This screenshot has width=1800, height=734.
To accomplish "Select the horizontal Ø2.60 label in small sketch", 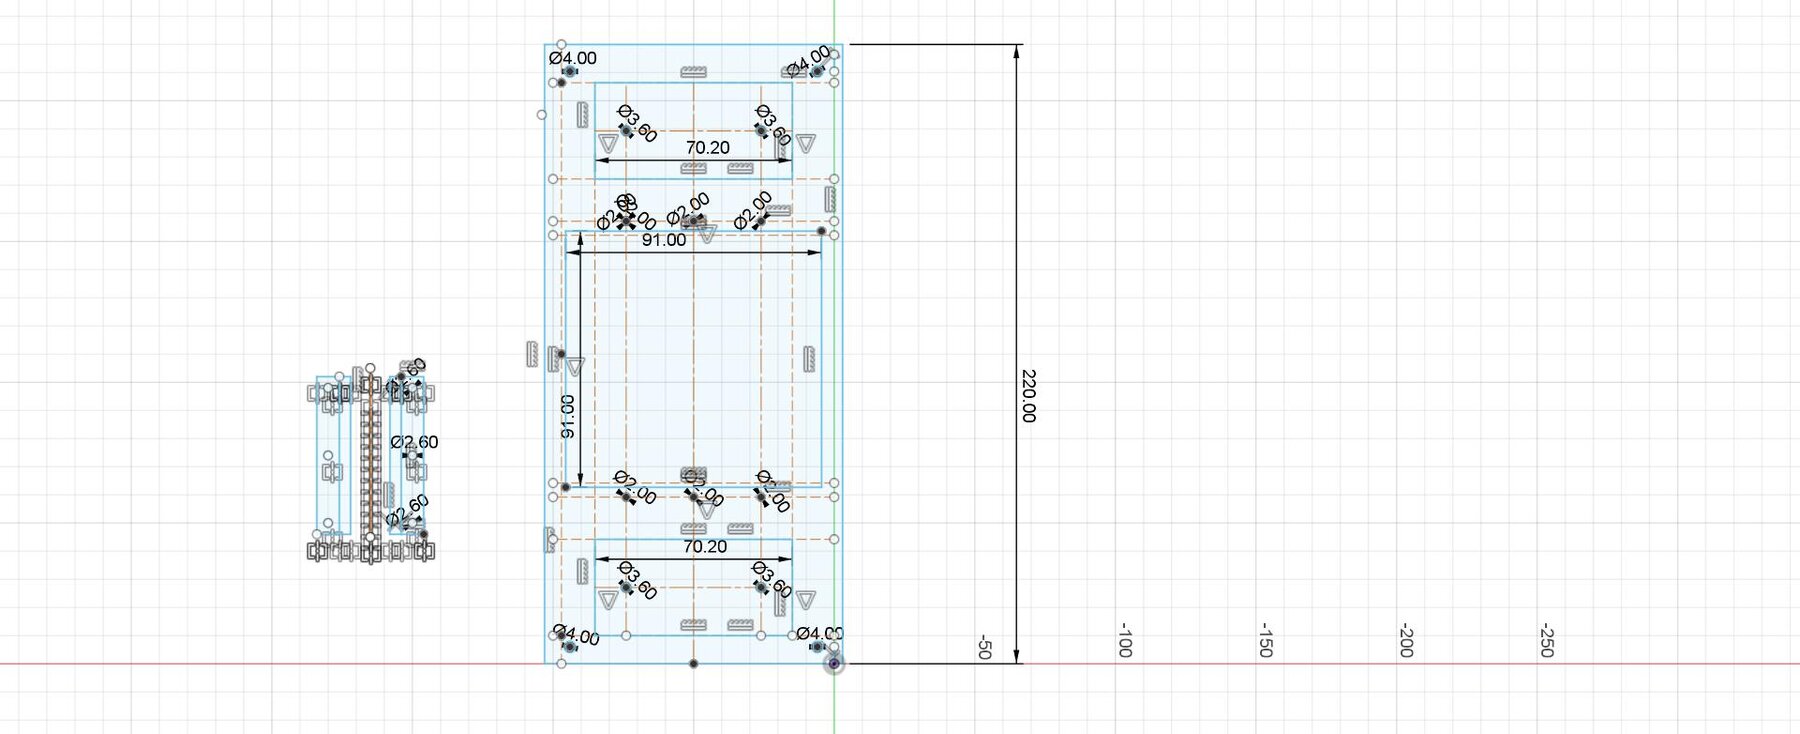I will (414, 442).
